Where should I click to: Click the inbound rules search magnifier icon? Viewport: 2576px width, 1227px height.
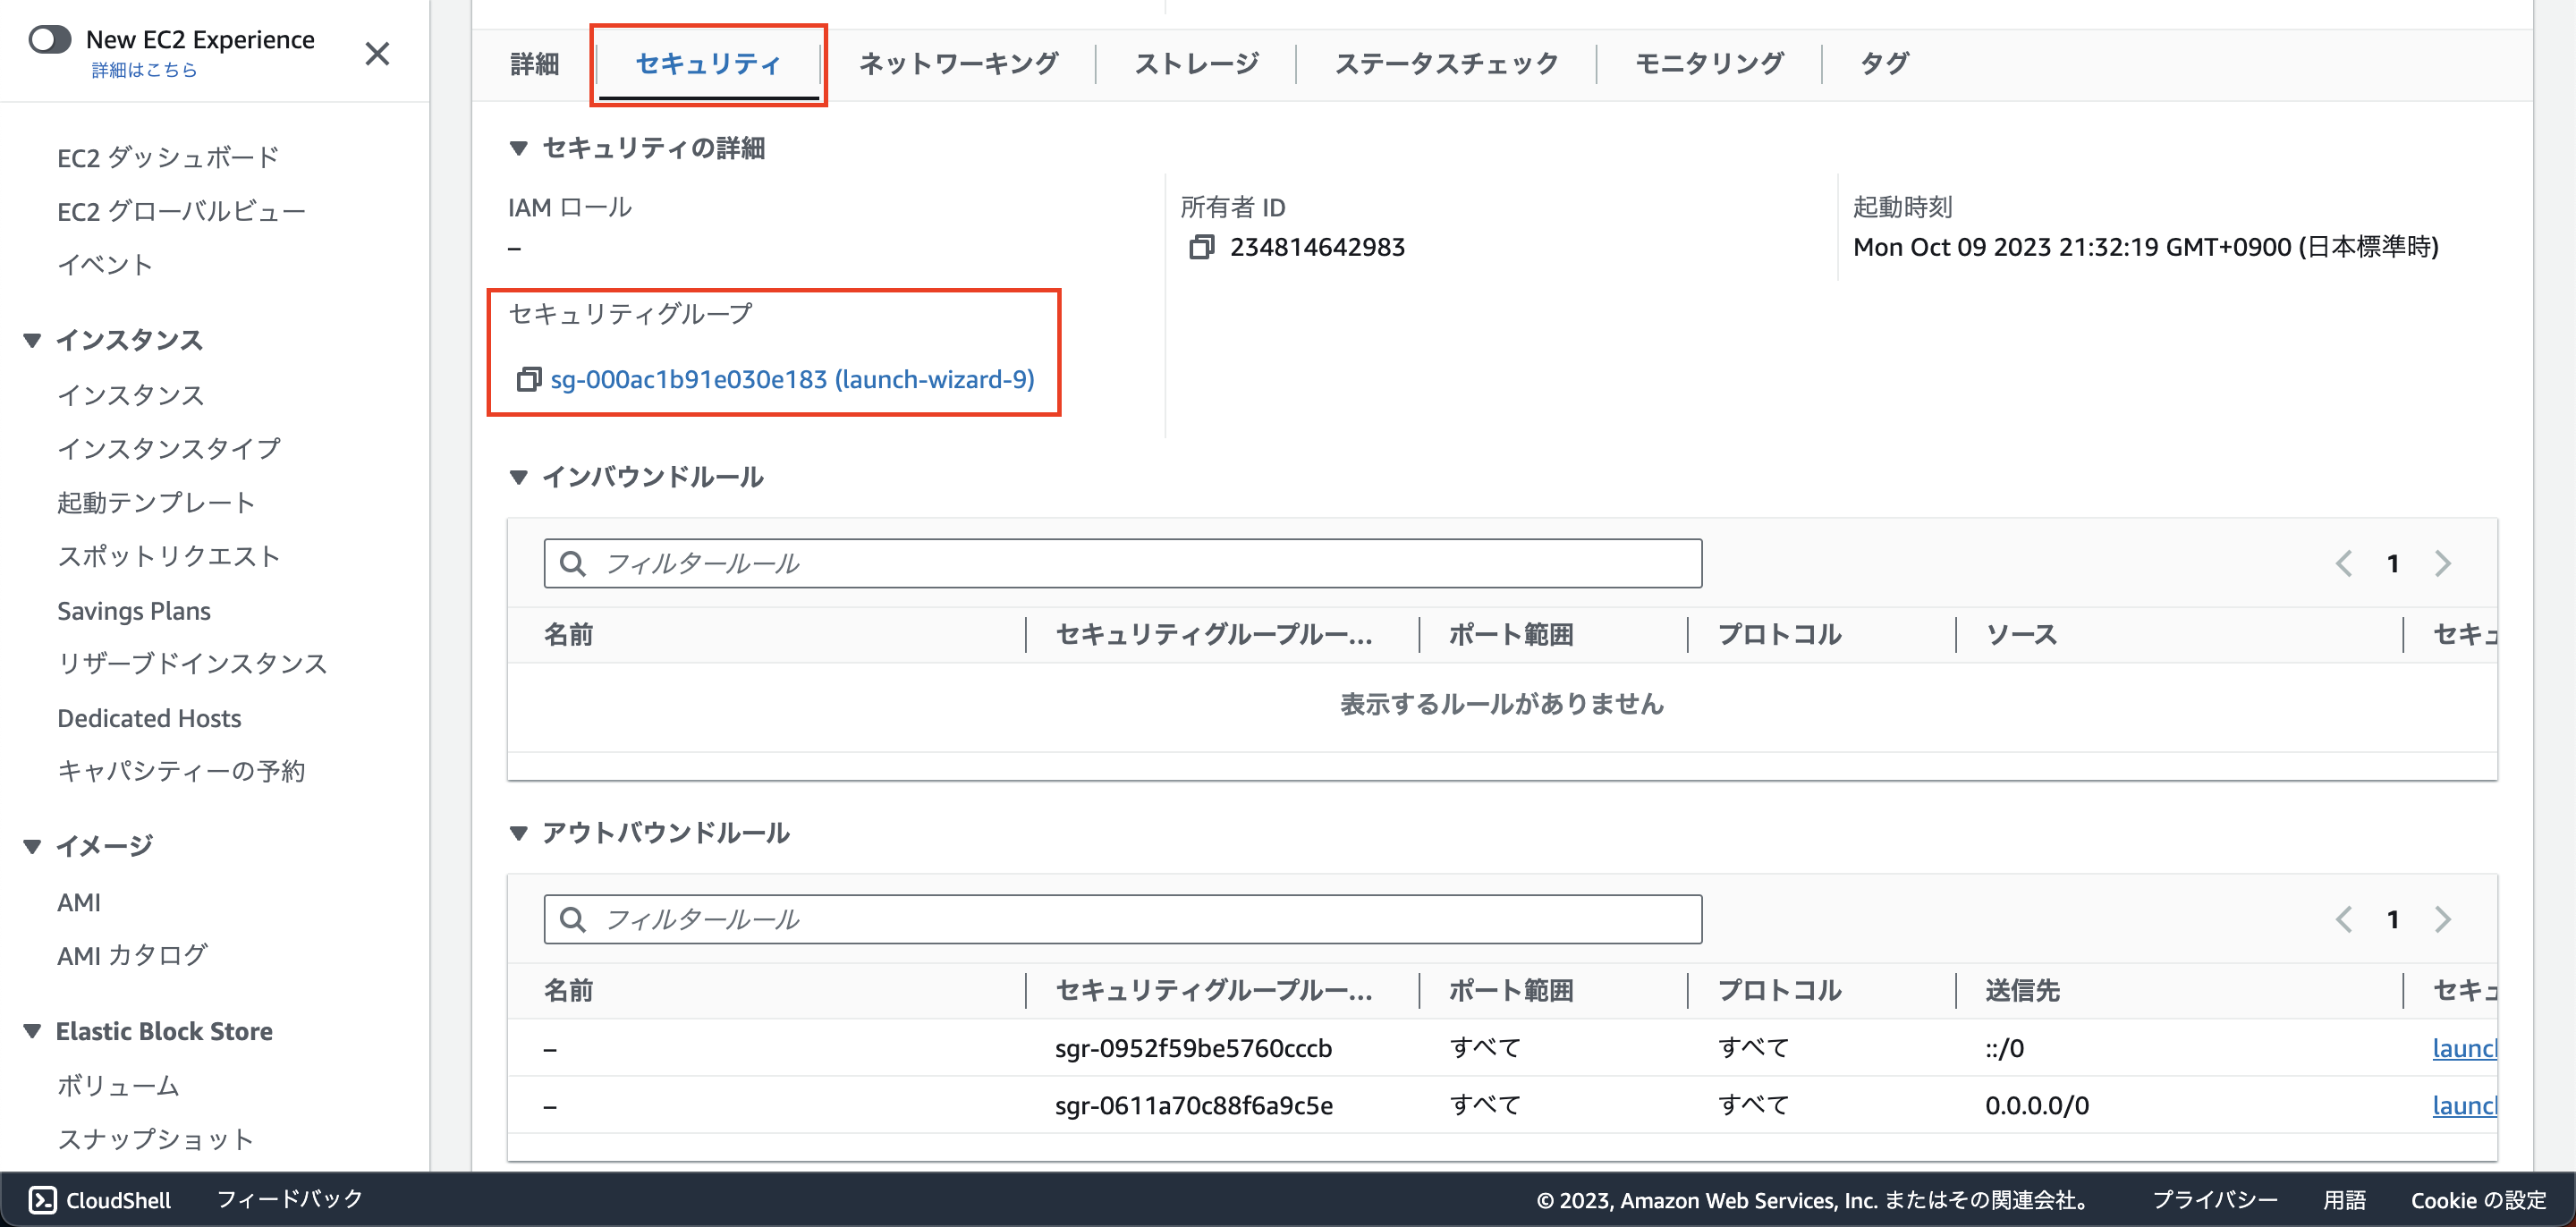pos(573,564)
